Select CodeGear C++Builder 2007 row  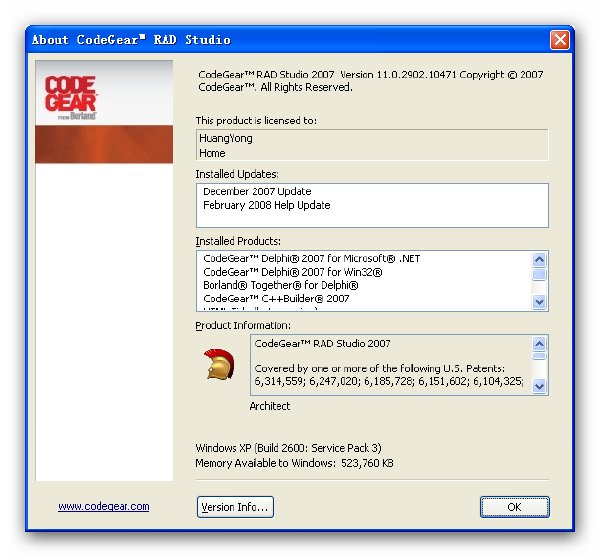[276, 299]
